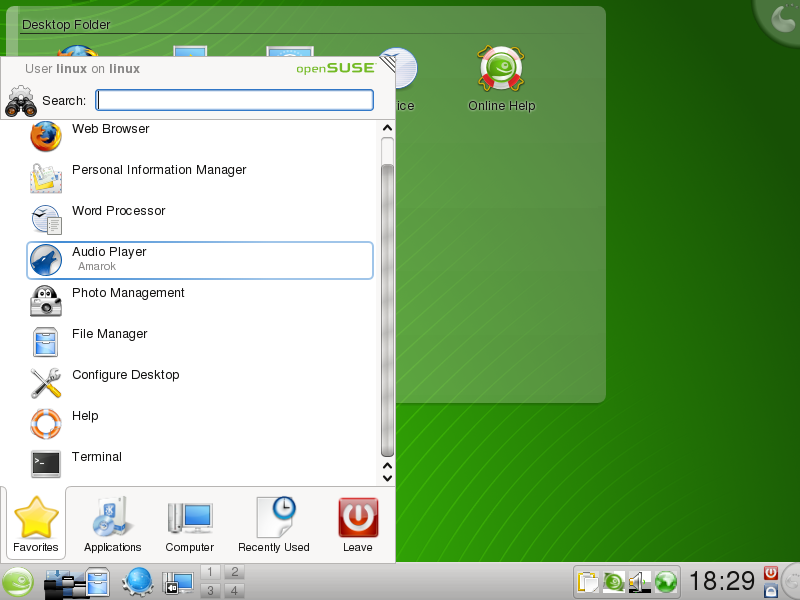This screenshot has height=600, width=800.
Task: Open Personal Information Manager from favorites
Action: (199, 178)
